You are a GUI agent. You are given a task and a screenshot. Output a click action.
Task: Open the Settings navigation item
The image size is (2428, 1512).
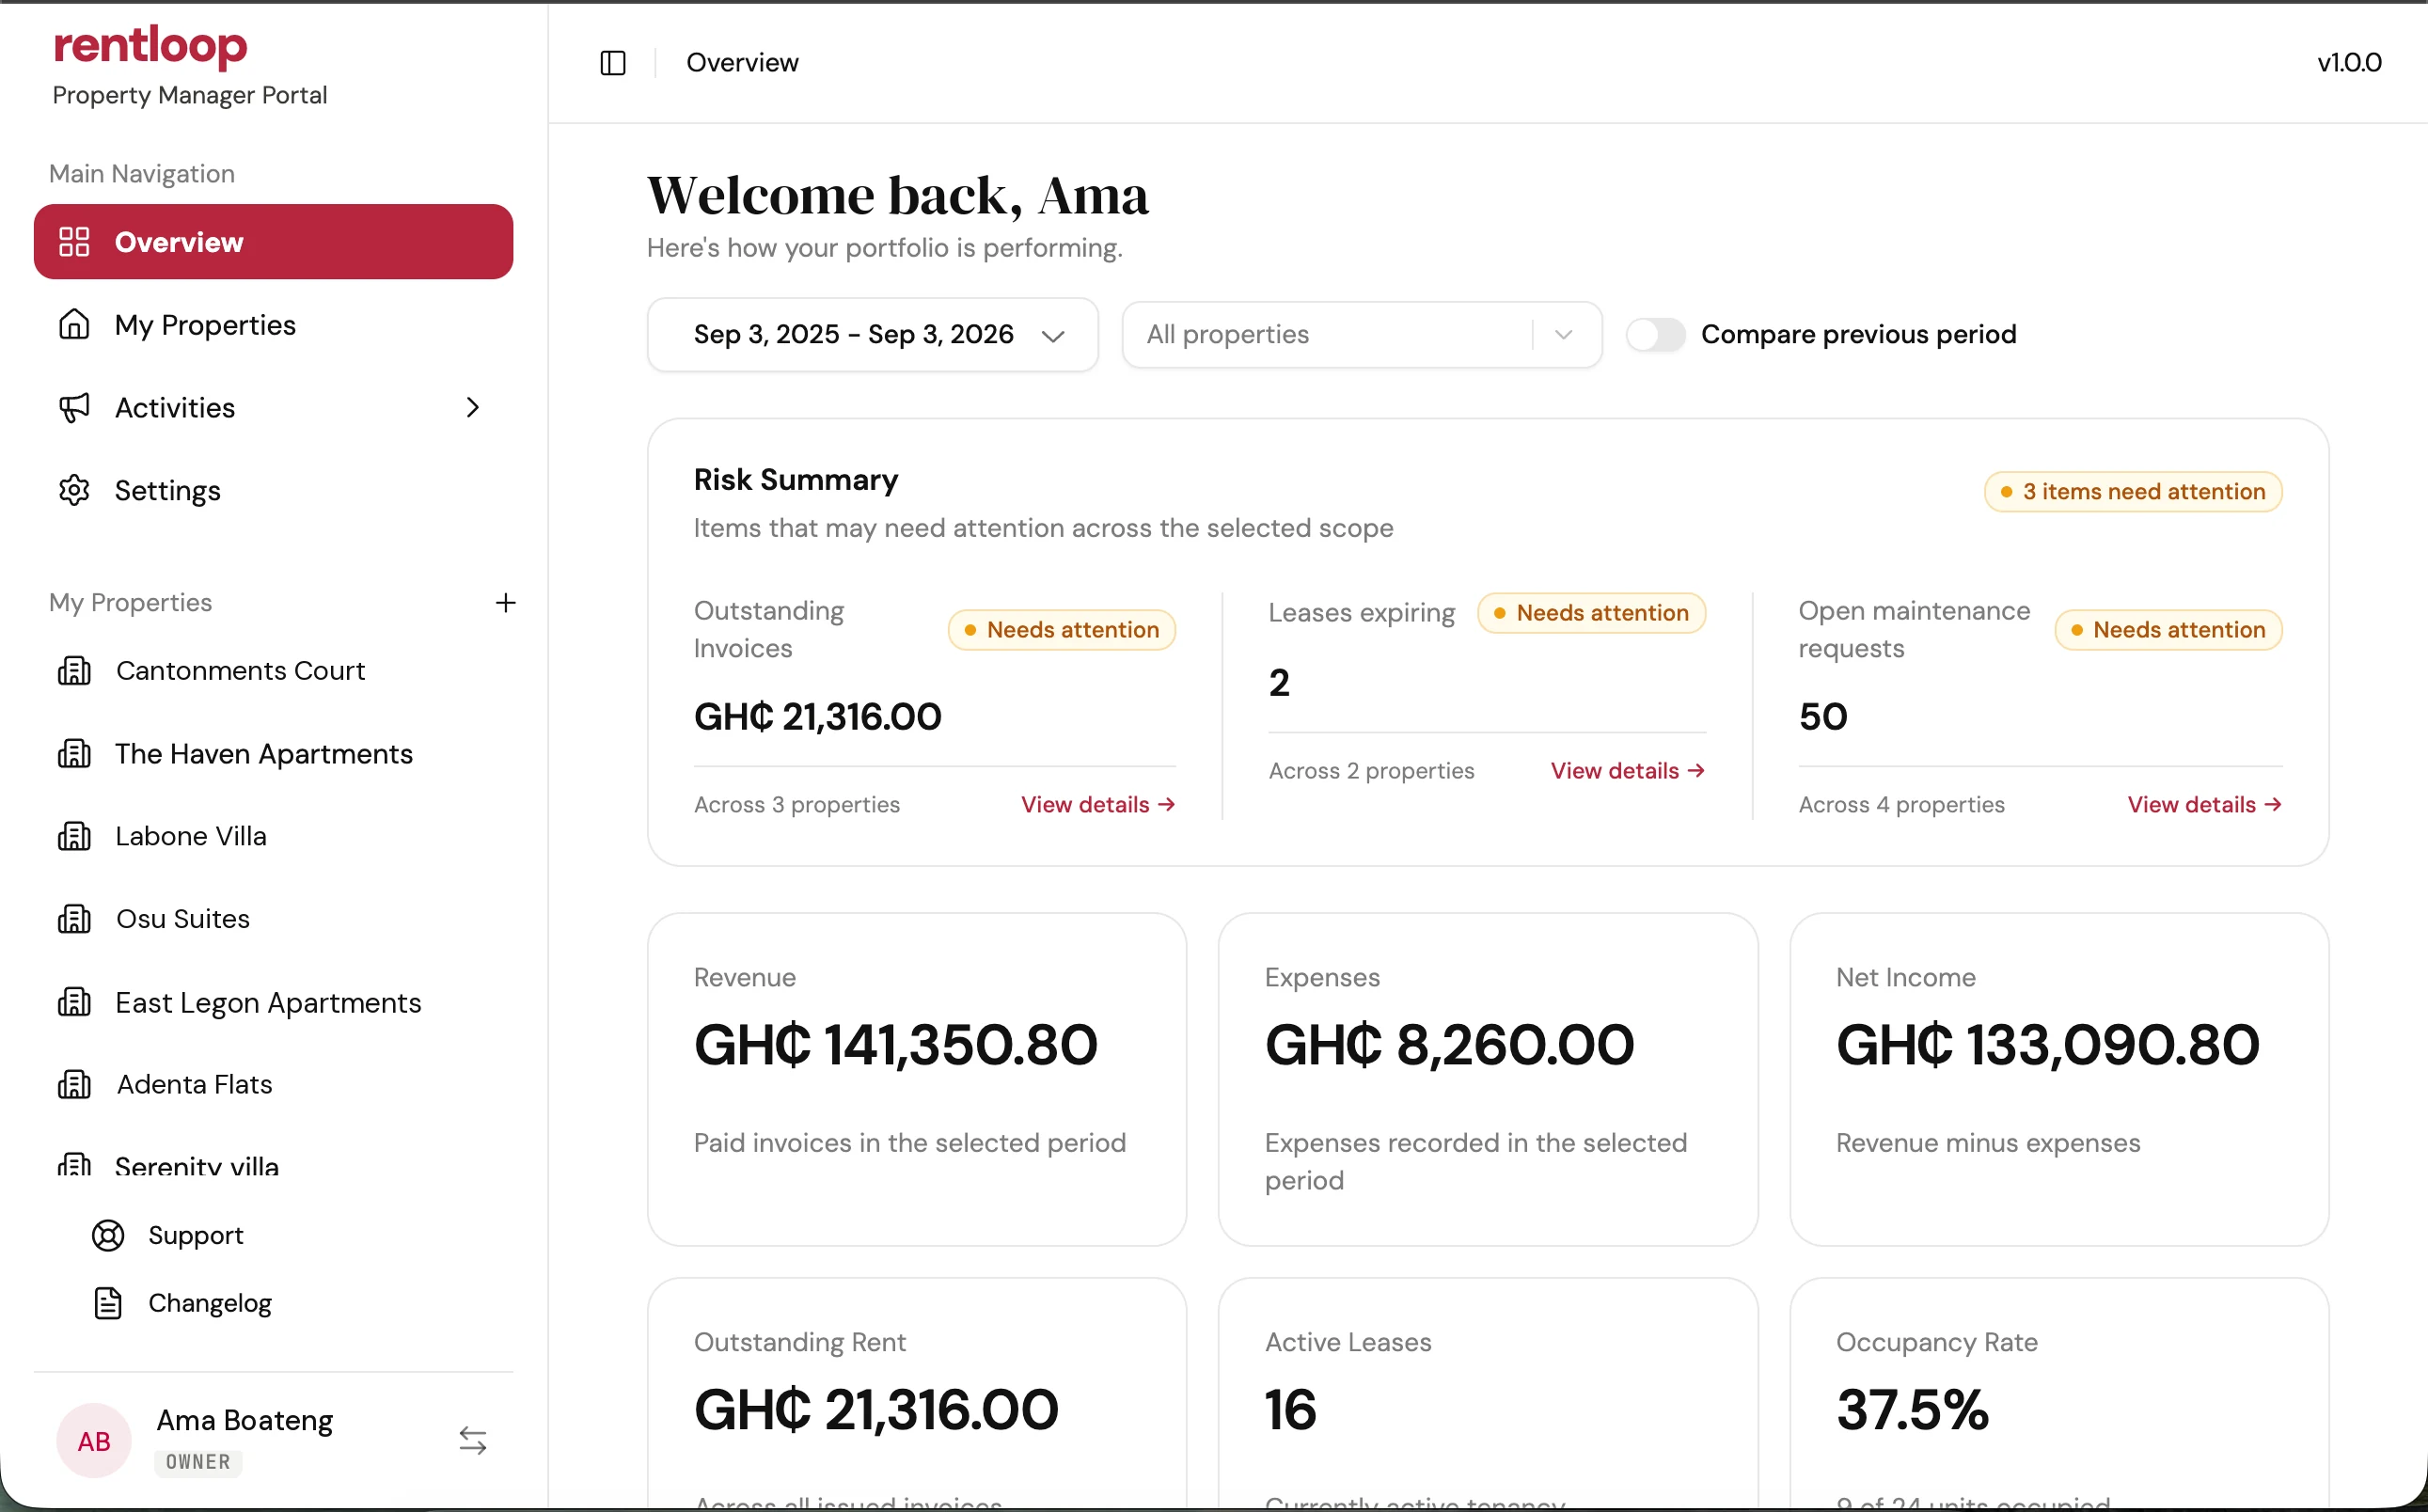point(273,490)
